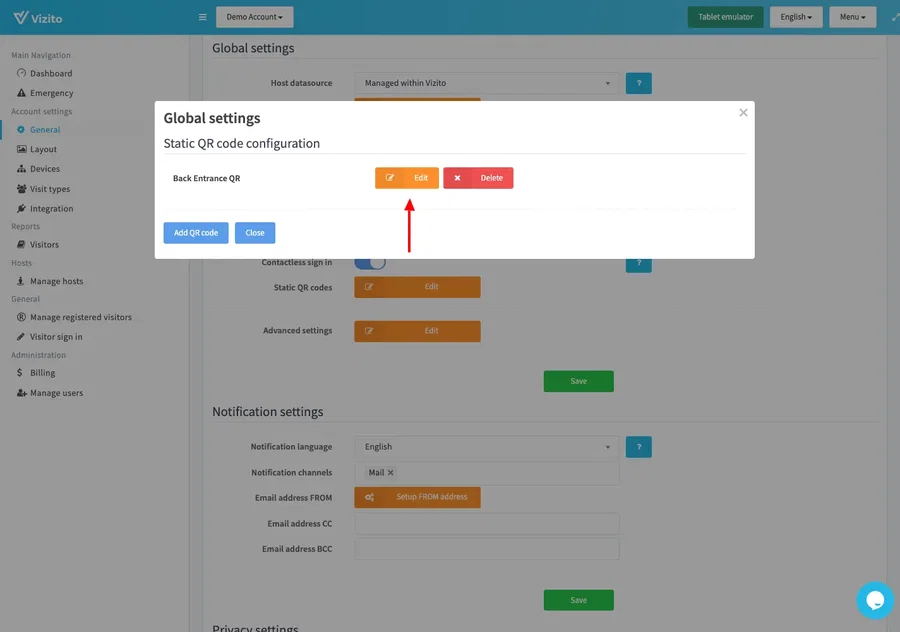The height and width of the screenshot is (632, 900).
Task: Click the help icon beside Notification language
Action: 638,447
